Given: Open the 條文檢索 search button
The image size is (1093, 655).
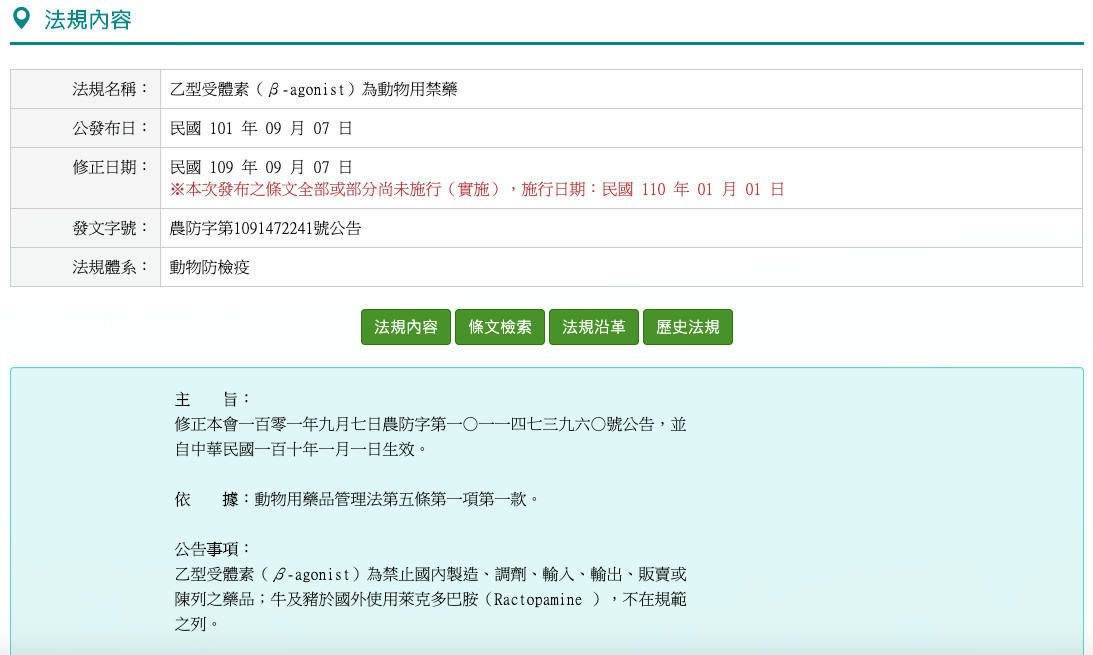Looking at the screenshot, I should point(500,327).
